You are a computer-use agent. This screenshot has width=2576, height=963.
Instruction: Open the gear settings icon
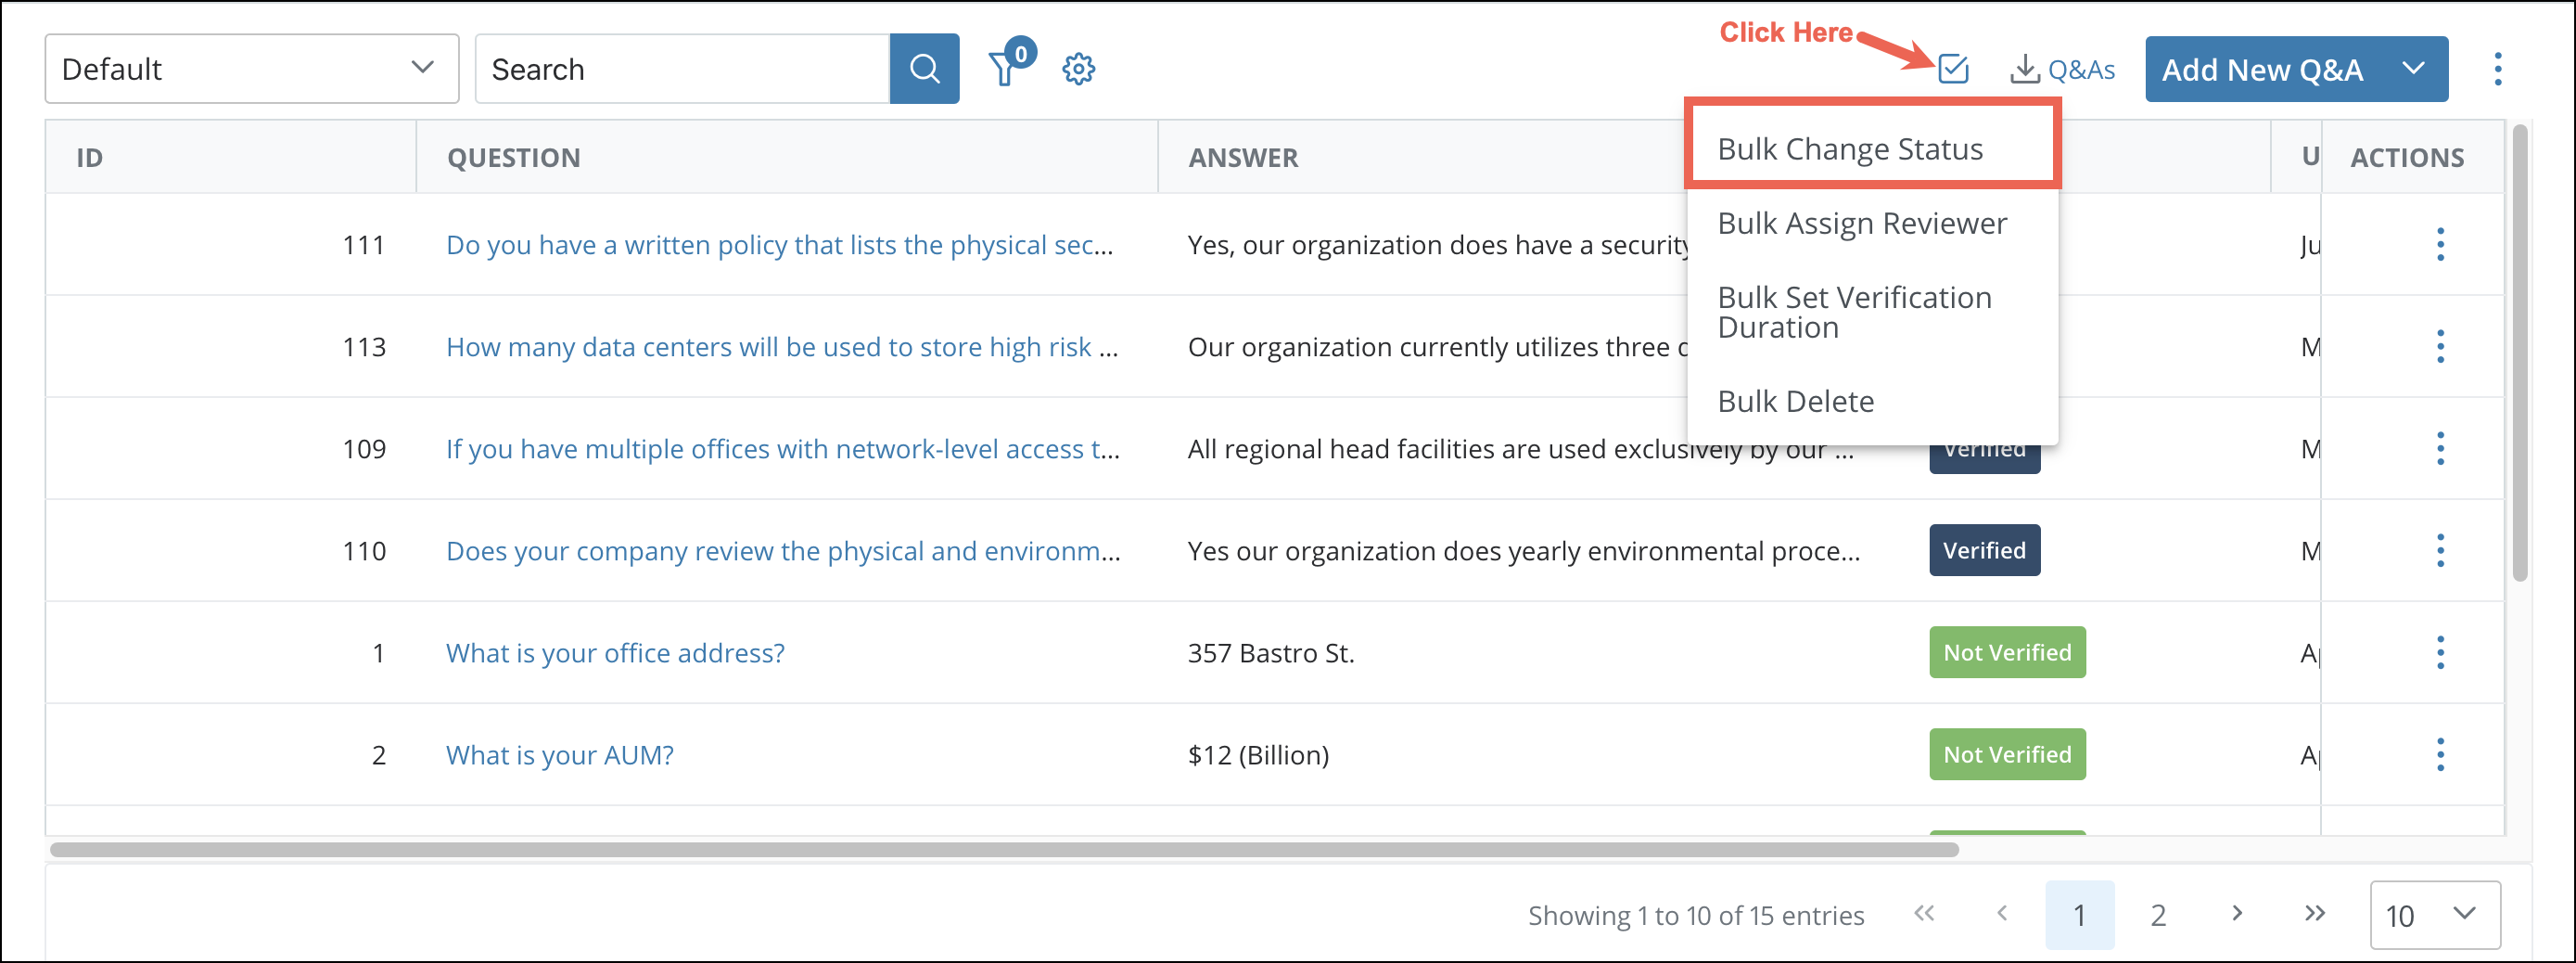pos(1078,70)
